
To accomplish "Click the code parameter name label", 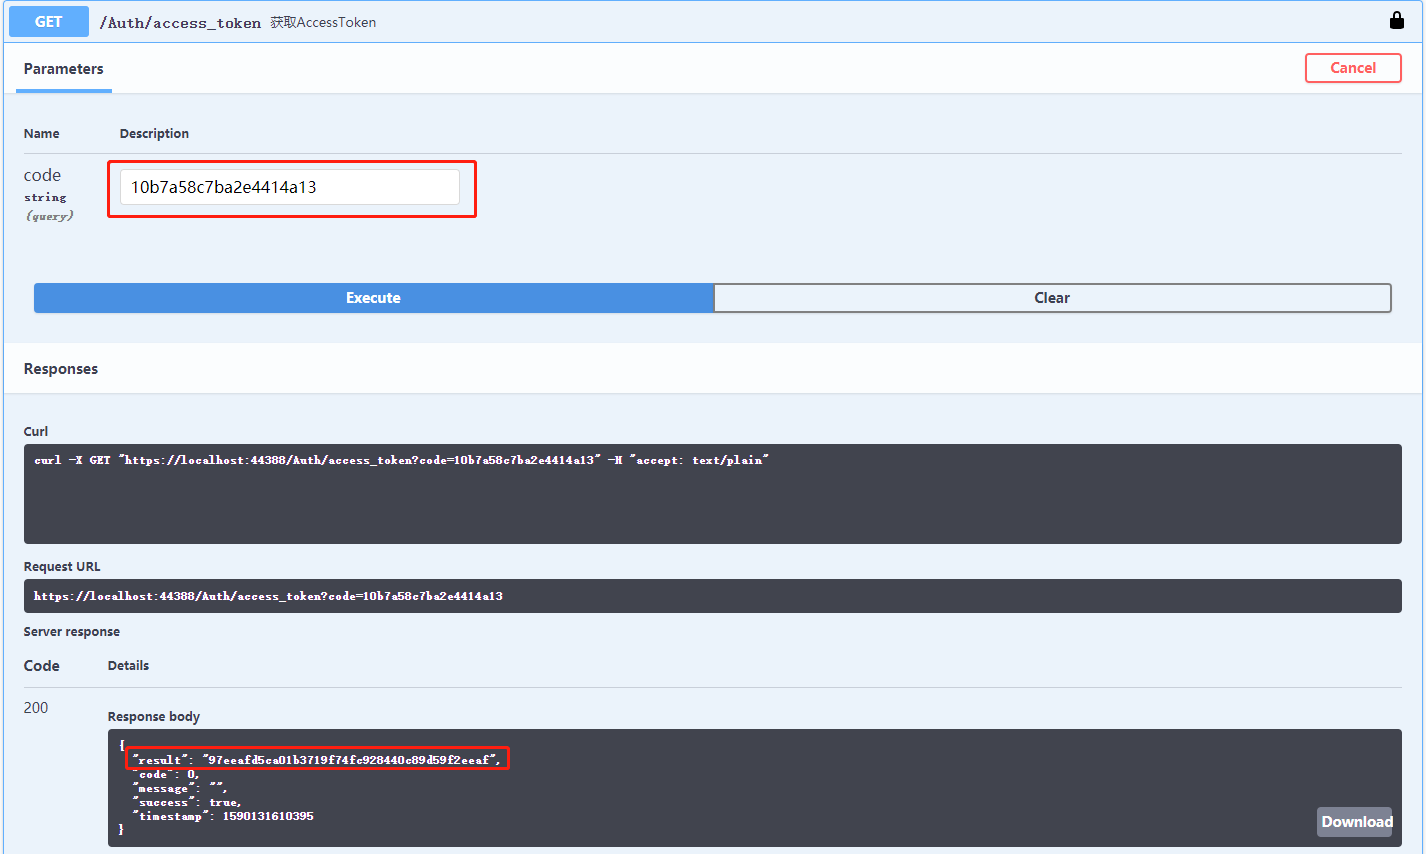I will click(x=42, y=175).
